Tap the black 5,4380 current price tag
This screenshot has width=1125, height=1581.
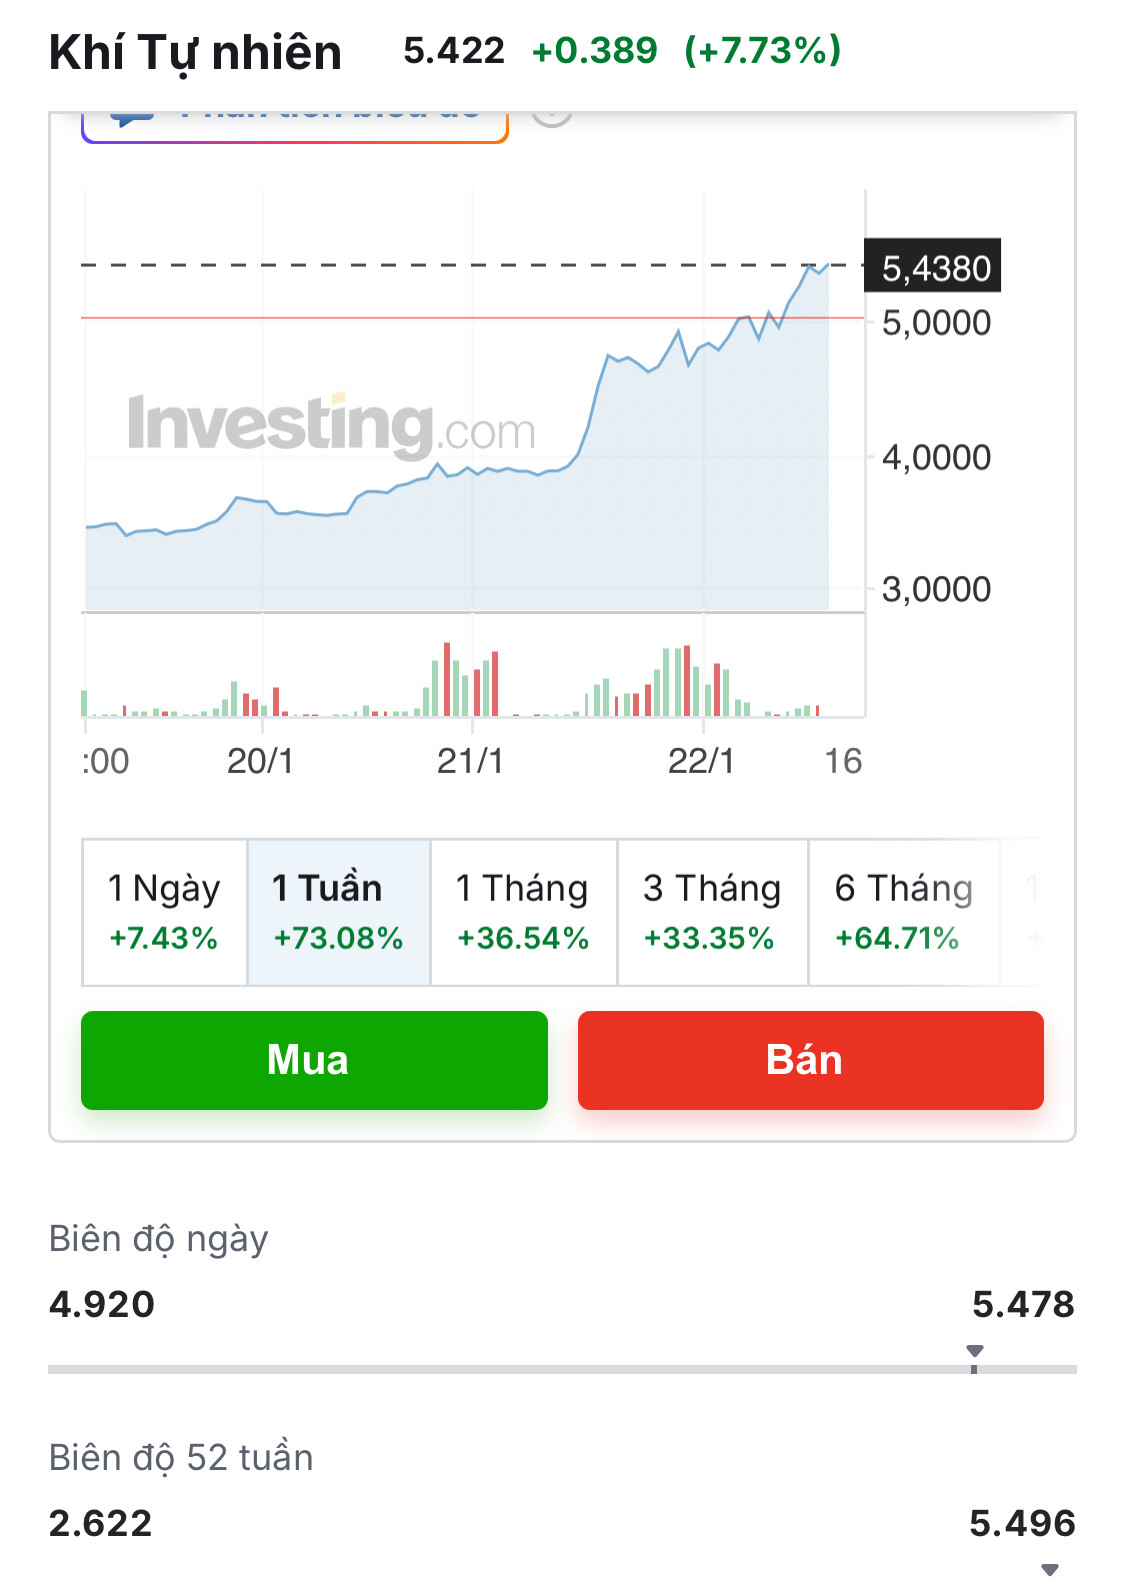click(932, 267)
